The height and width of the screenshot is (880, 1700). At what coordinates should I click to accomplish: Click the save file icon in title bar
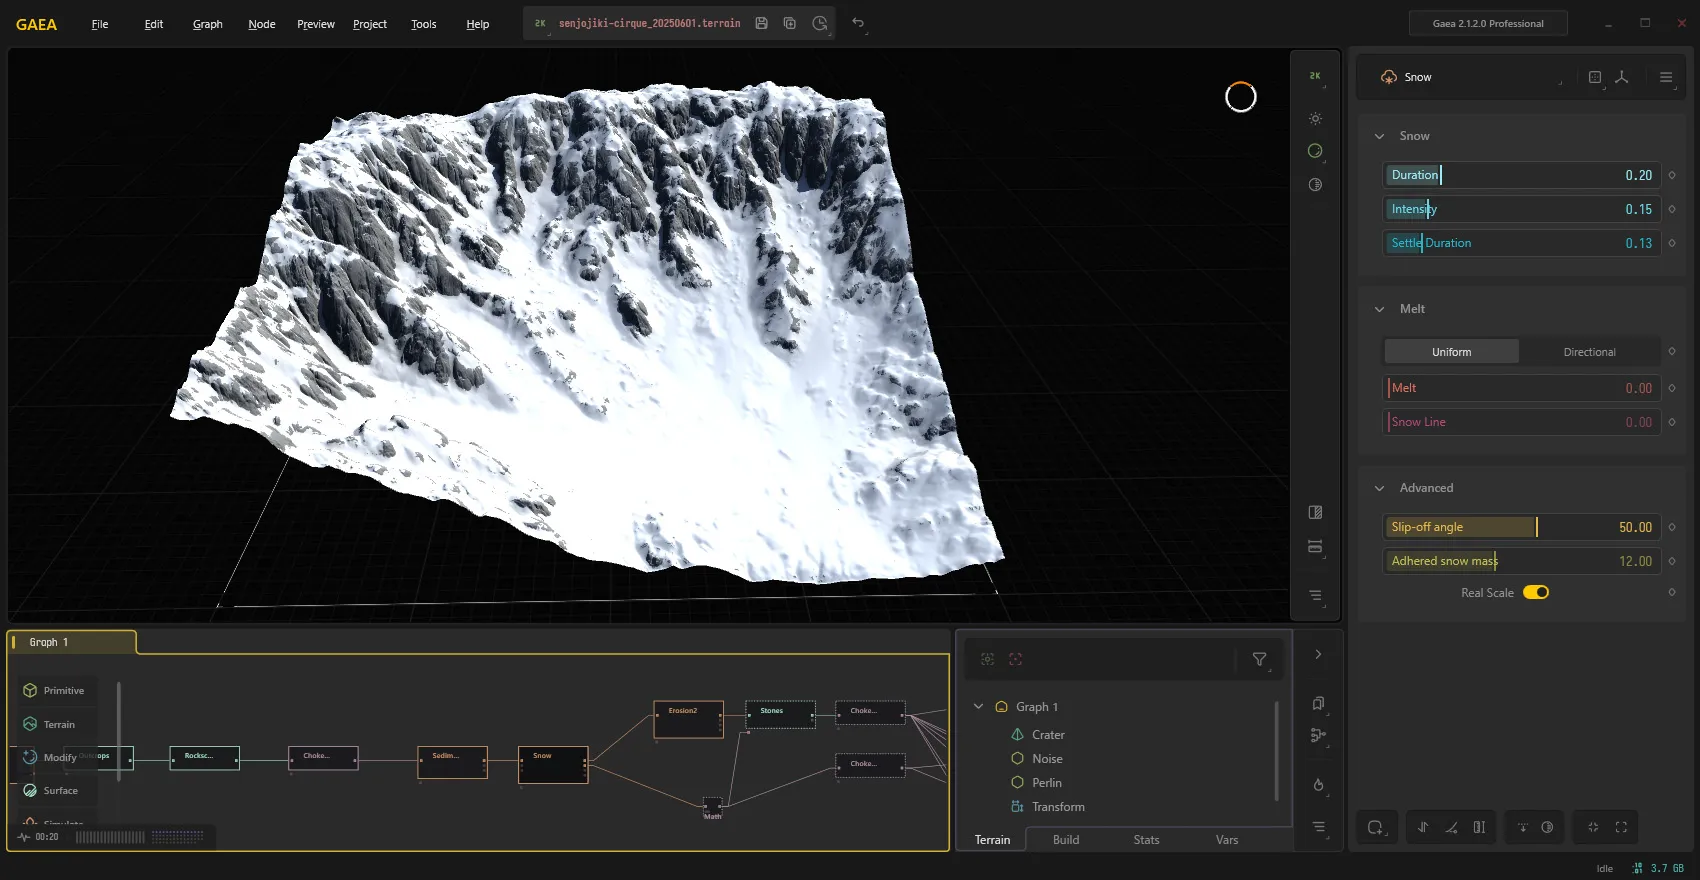pos(761,23)
